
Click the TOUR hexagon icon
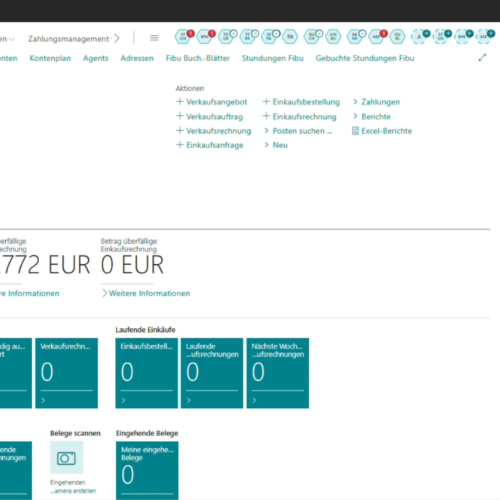point(226,37)
